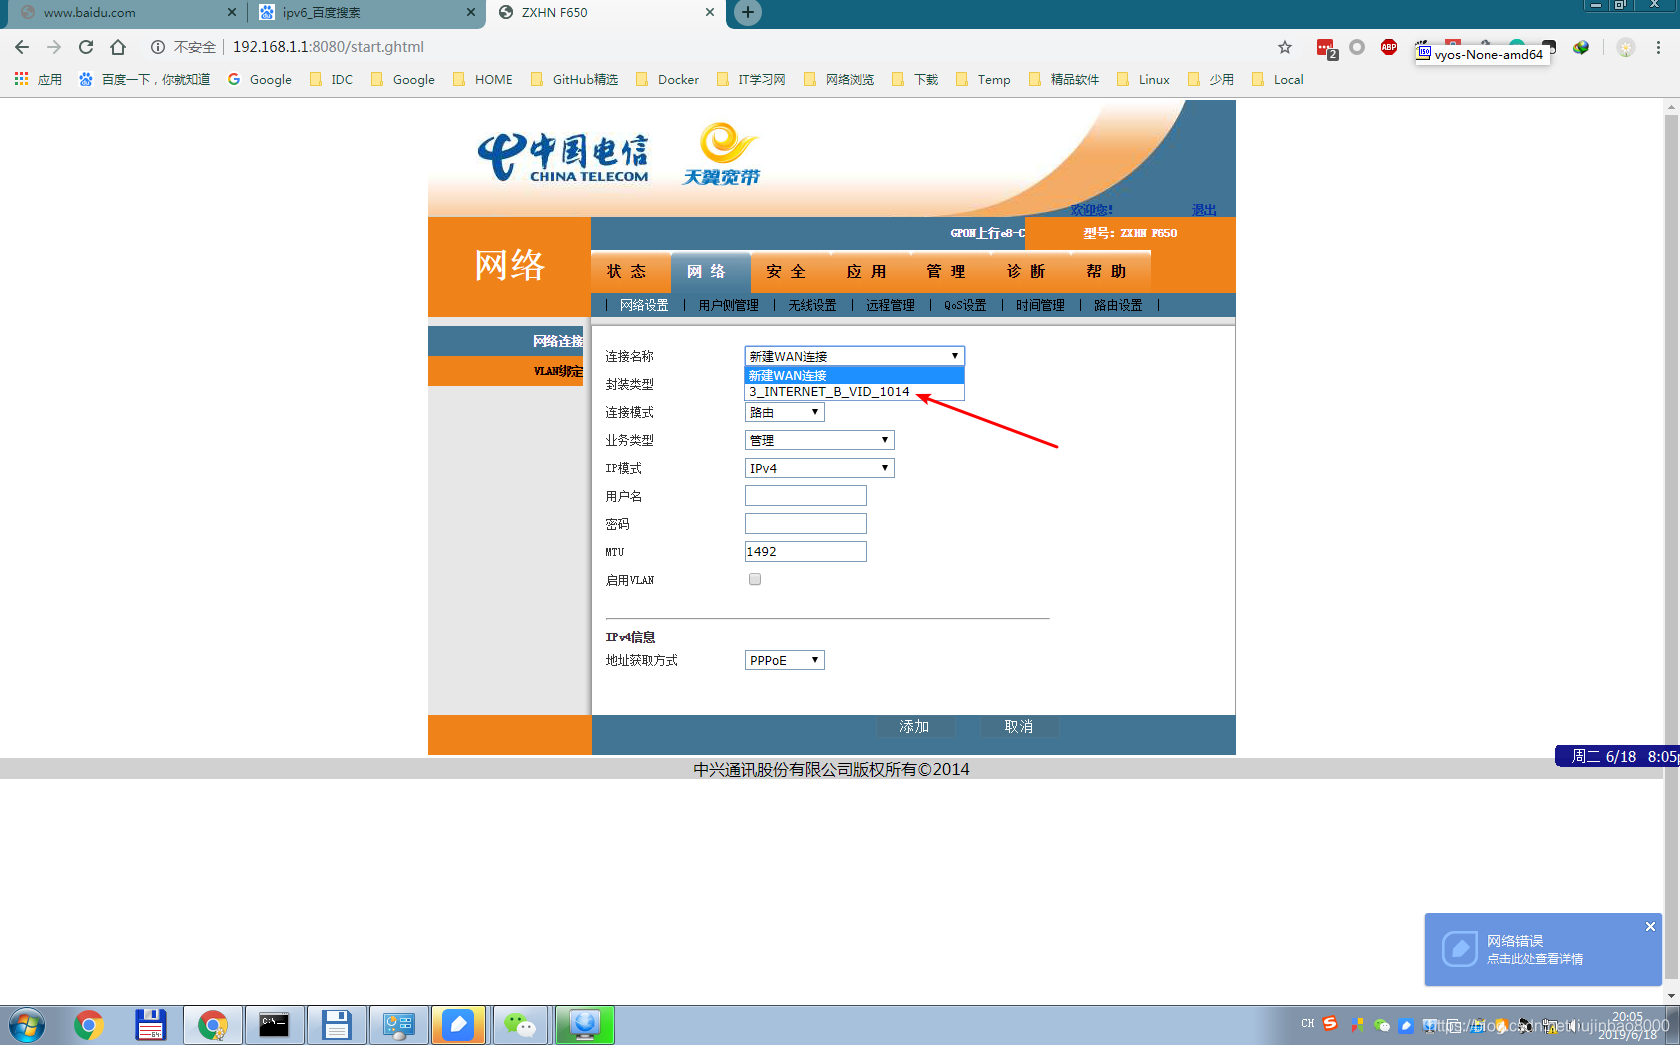The width and height of the screenshot is (1680, 1045).
Task: Bookmark this page with the star
Action: 1285,47
